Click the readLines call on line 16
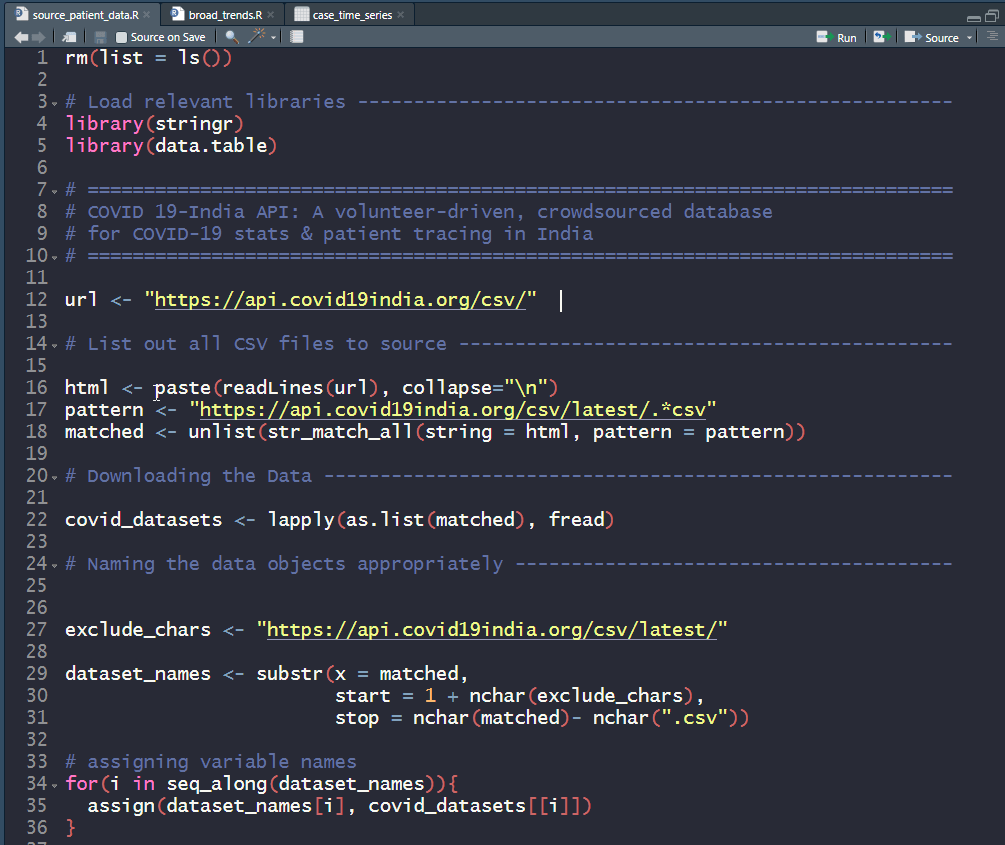This screenshot has height=845, width=1005. tap(272, 387)
